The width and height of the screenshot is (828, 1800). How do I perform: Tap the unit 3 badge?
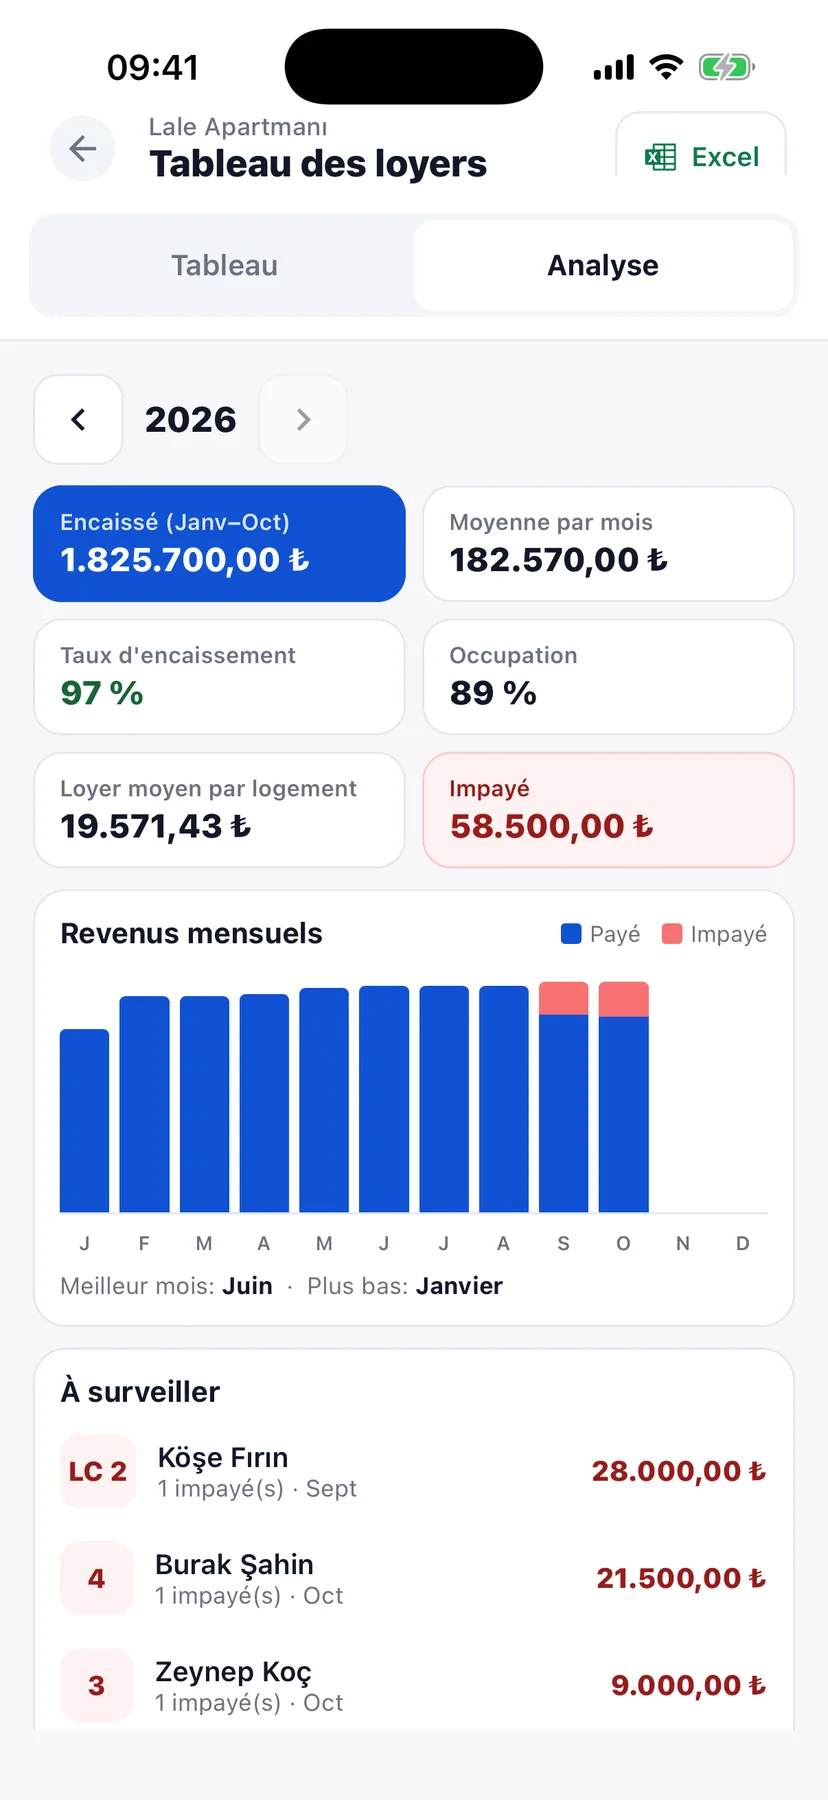pos(97,1685)
